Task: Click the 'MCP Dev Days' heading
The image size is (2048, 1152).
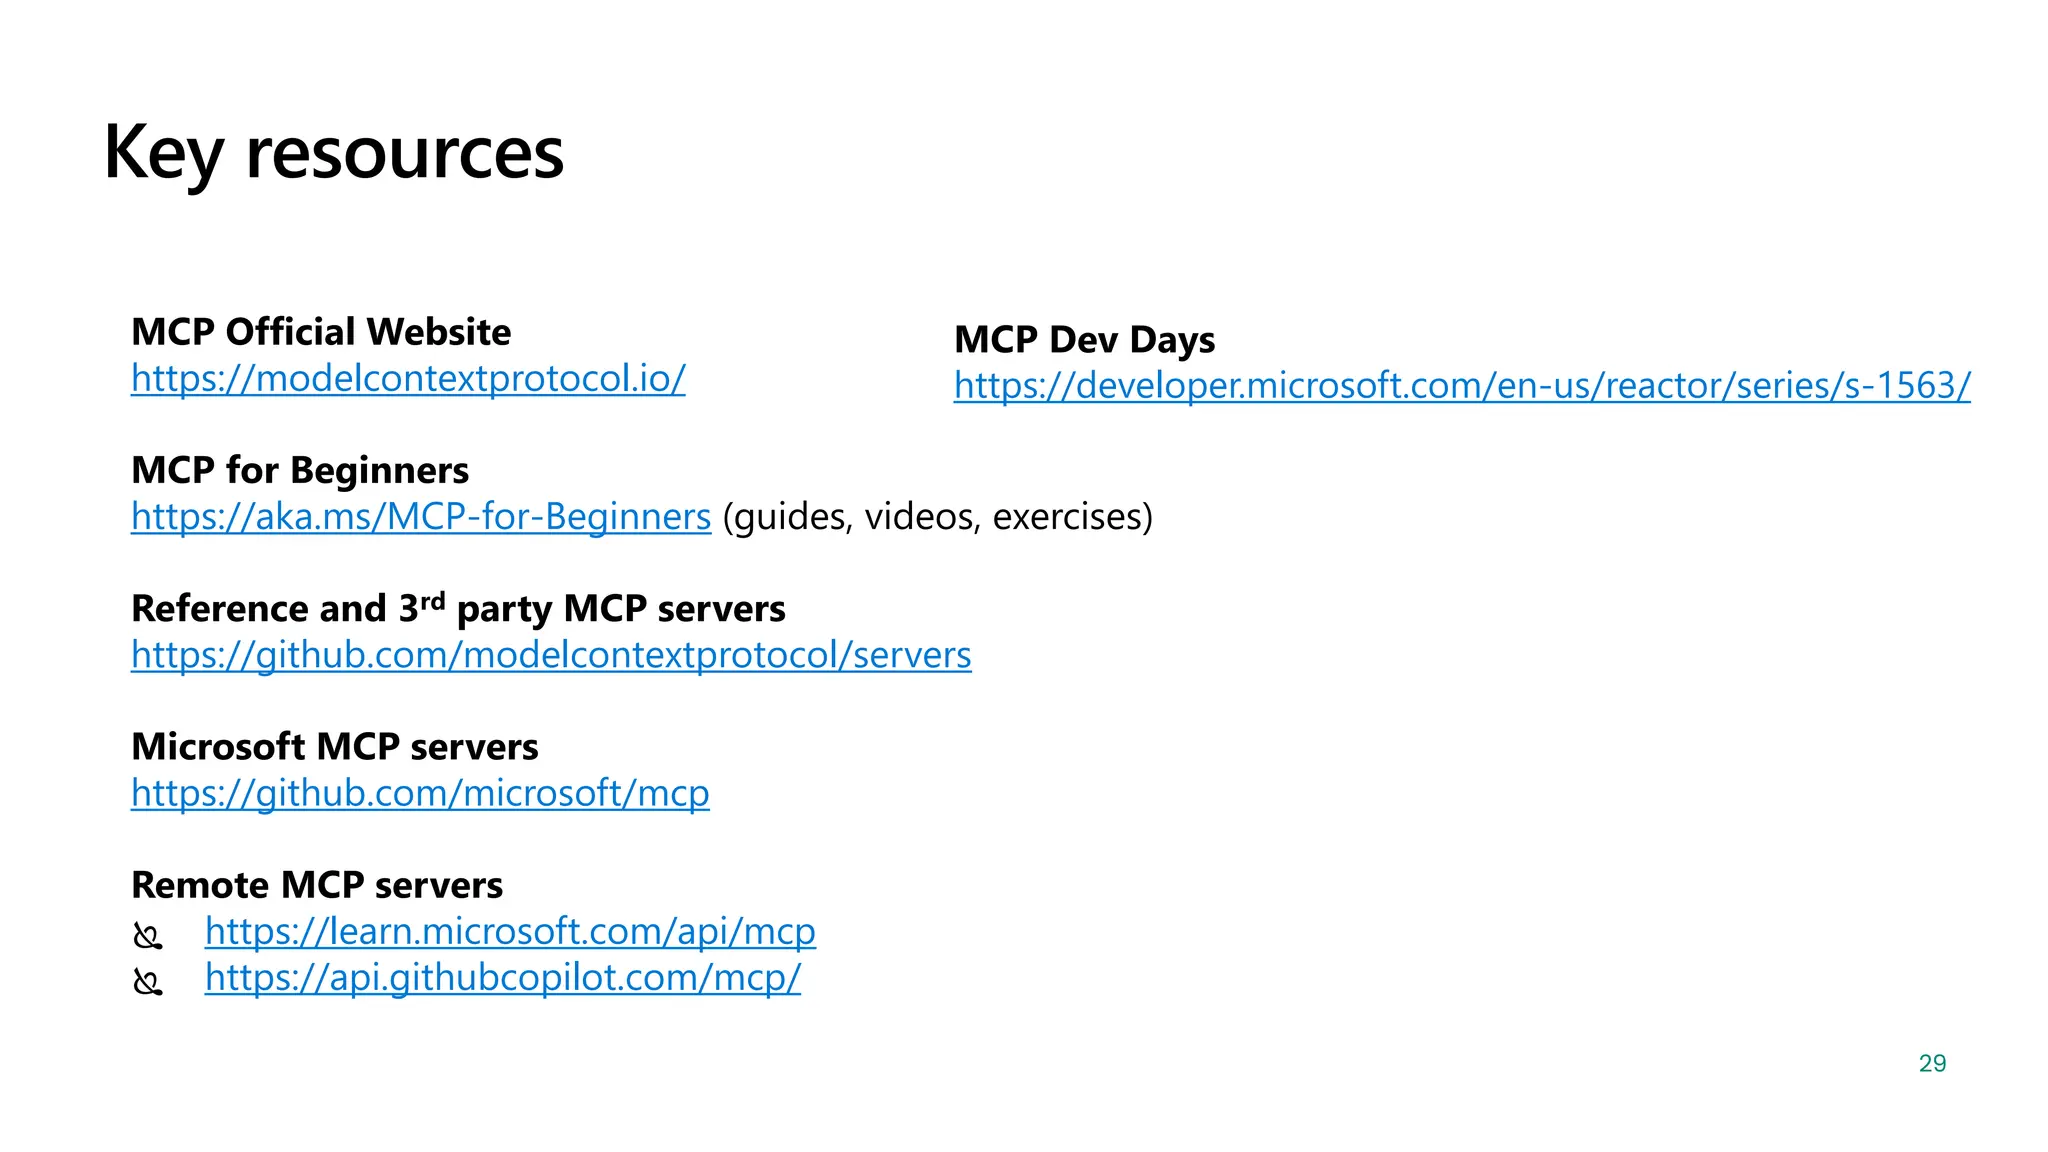Action: pos(1085,340)
